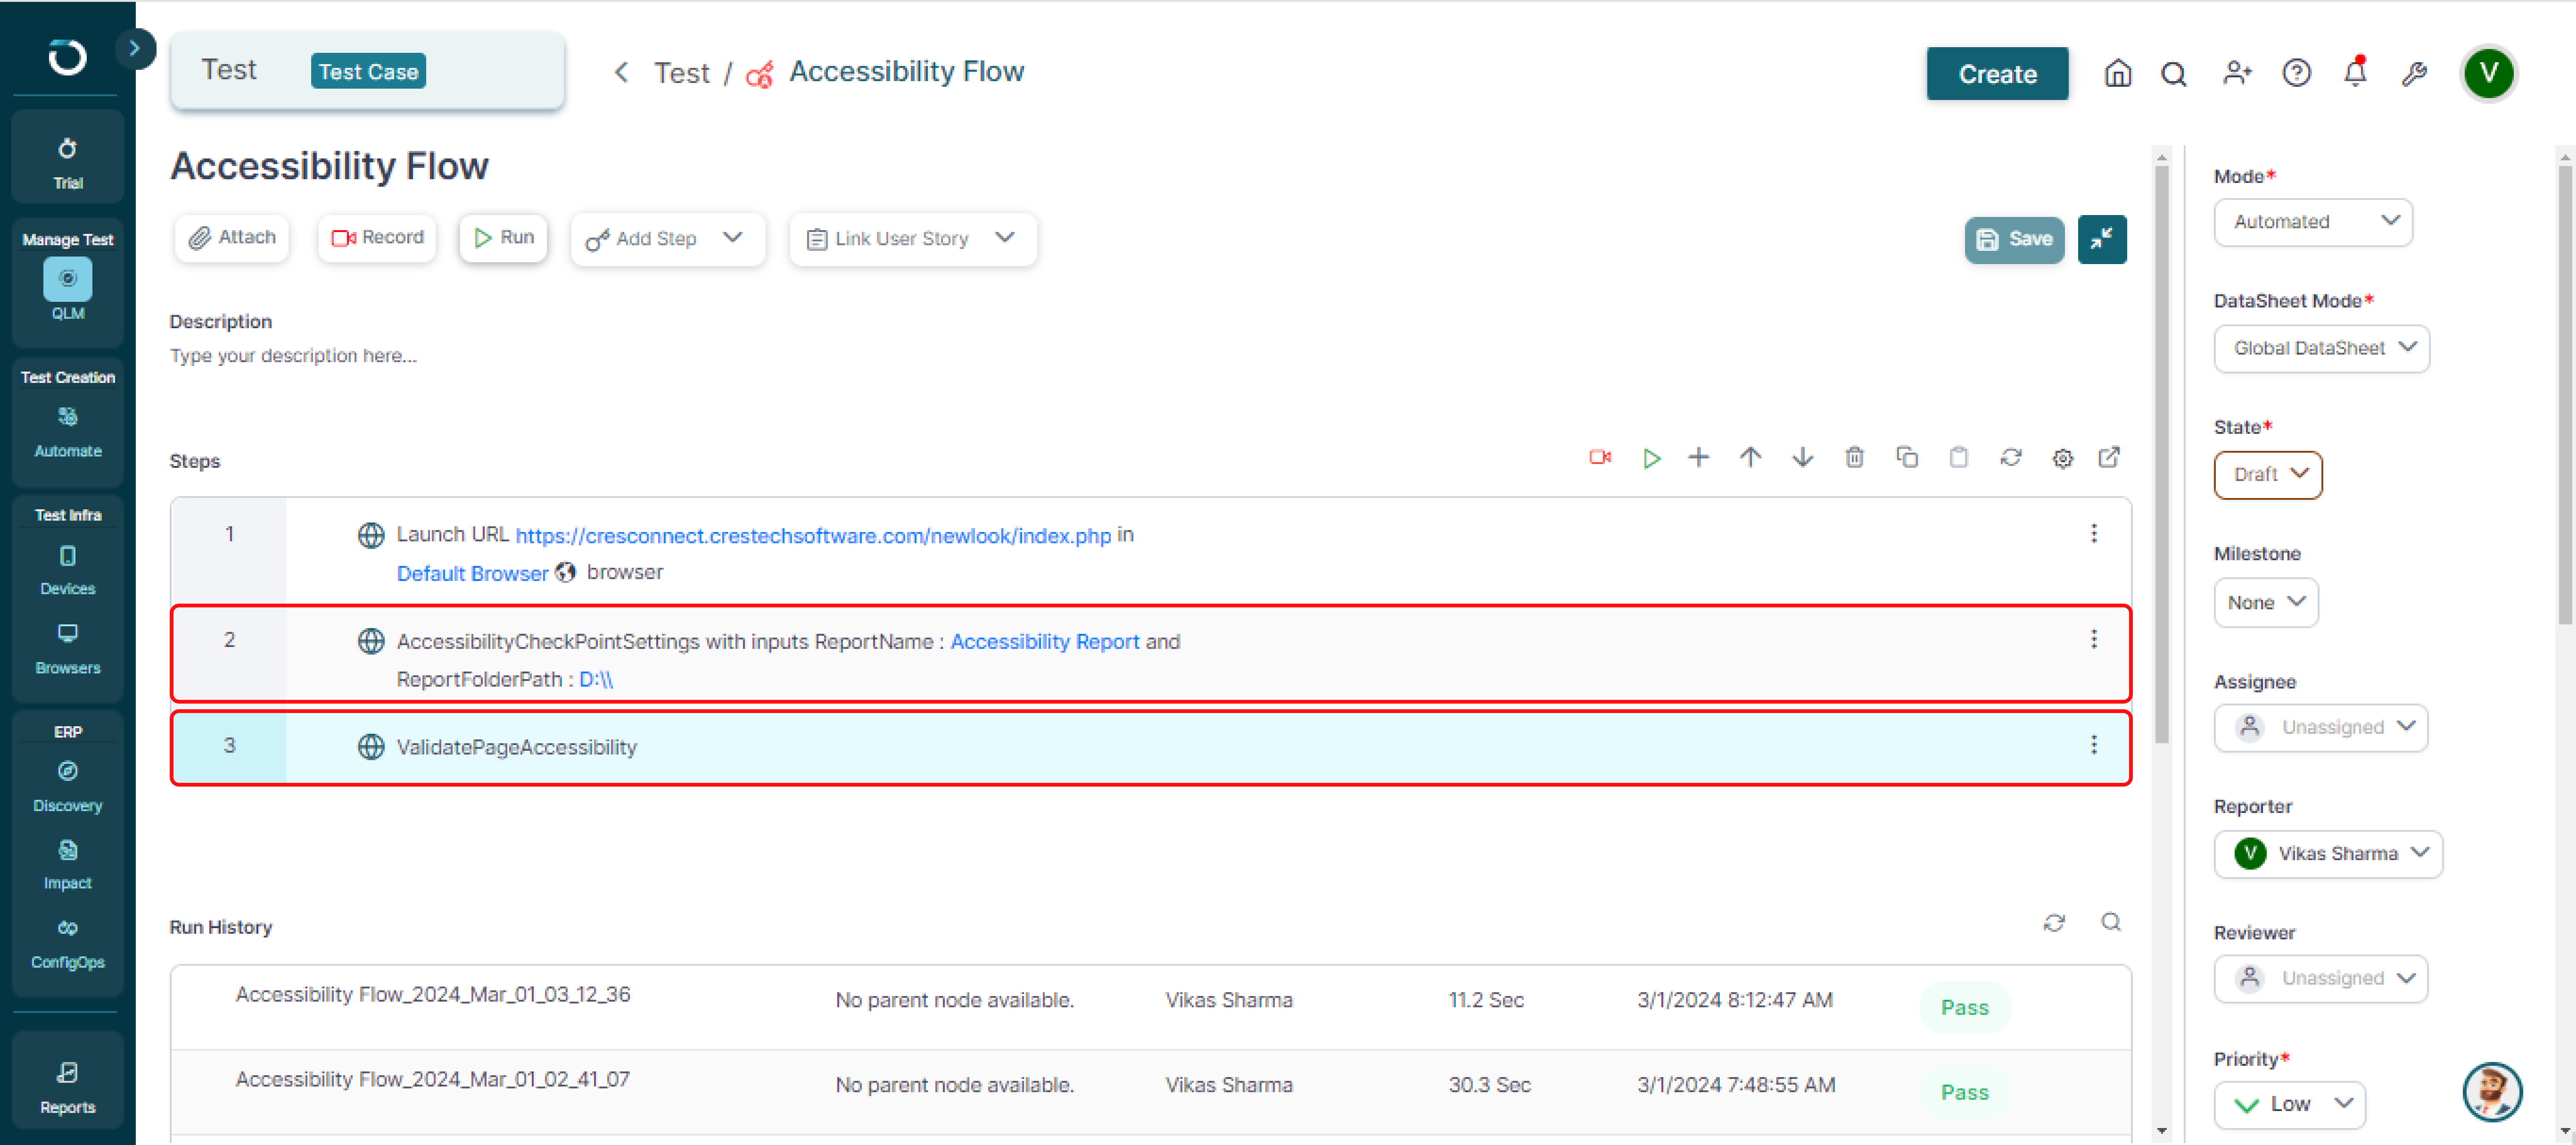
Task: Switch to the Test breadcrumb tab
Action: pyautogui.click(x=682, y=71)
